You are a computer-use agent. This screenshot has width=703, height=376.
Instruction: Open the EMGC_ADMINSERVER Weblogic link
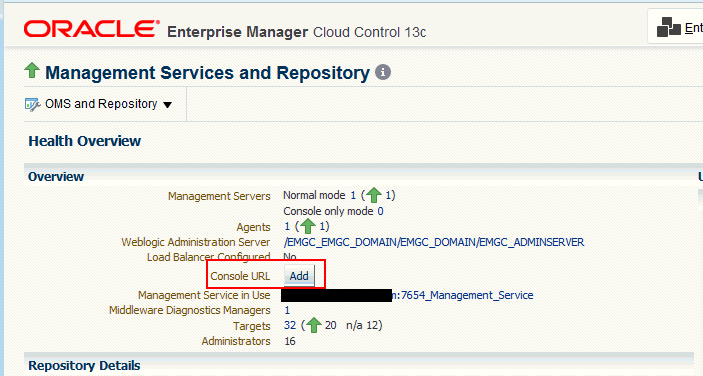[434, 242]
